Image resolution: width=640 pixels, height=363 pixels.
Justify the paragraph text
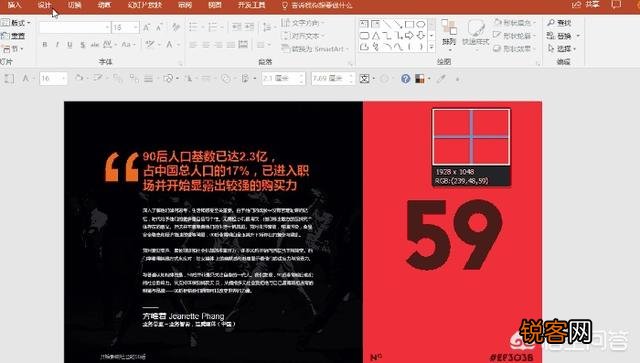point(231,45)
